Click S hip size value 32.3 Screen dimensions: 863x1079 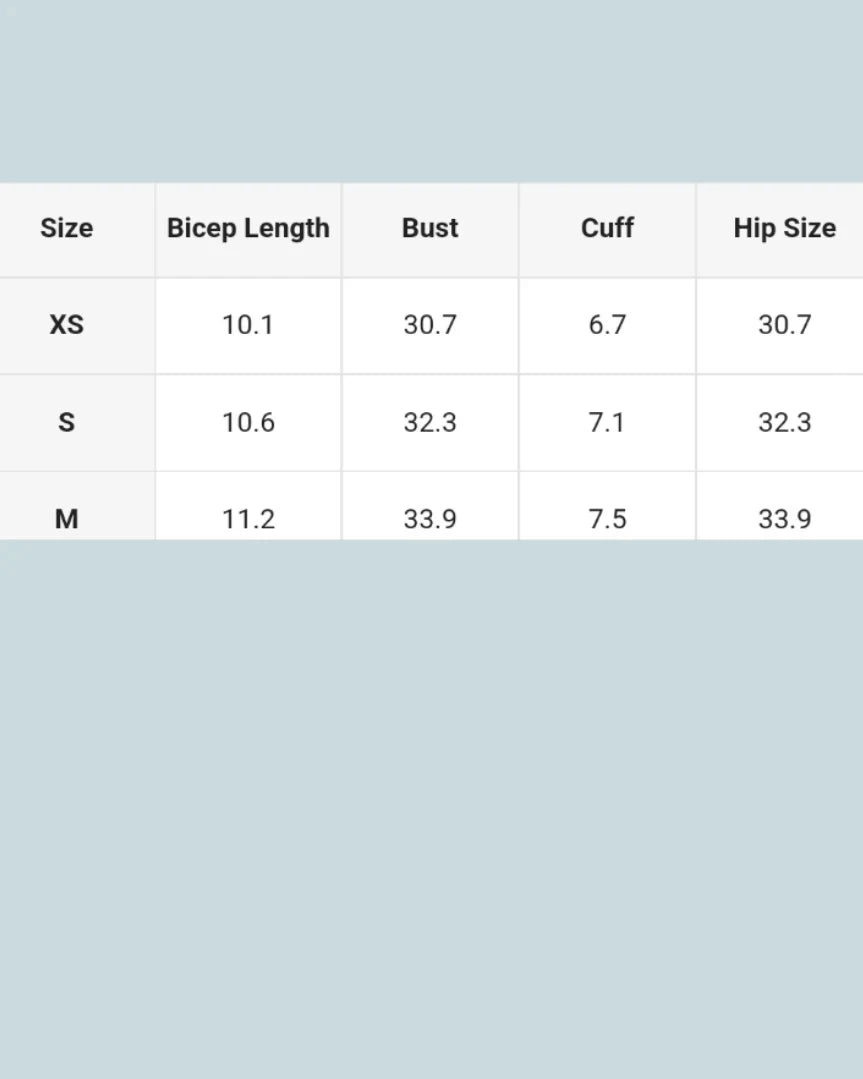[x=784, y=422]
